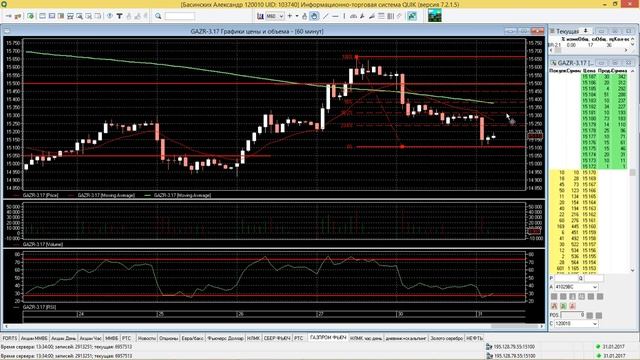Click the date marker 30 on time axis
Viewport: 640px width, 360px height.
tap(400, 314)
